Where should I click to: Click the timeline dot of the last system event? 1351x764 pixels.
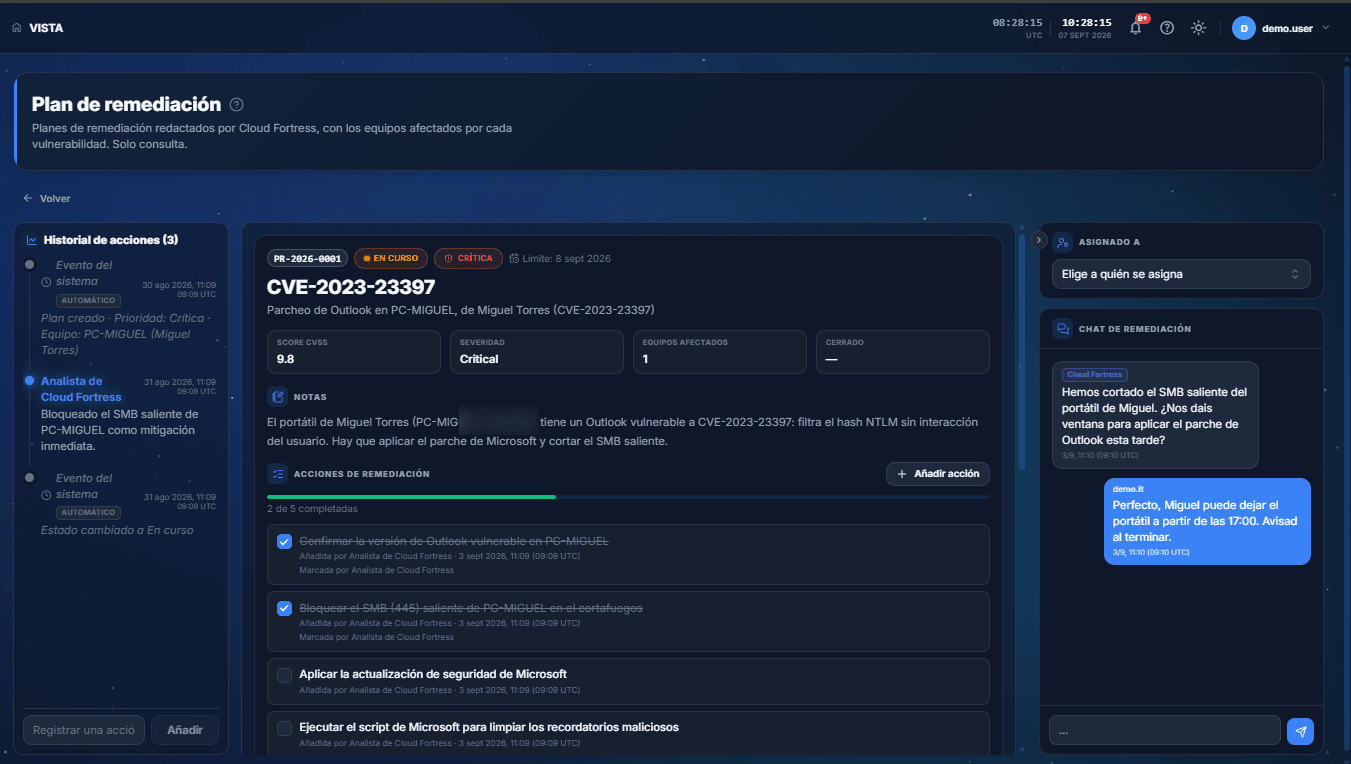[30, 478]
